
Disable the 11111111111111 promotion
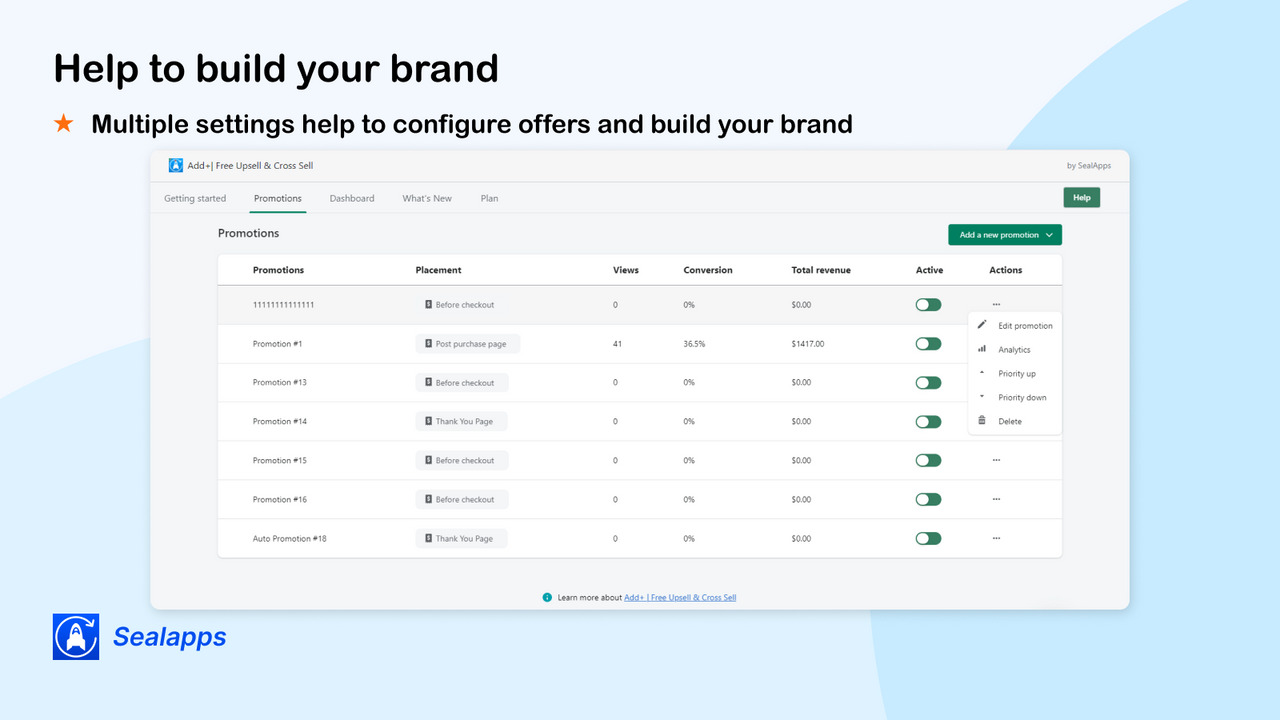[x=927, y=304]
